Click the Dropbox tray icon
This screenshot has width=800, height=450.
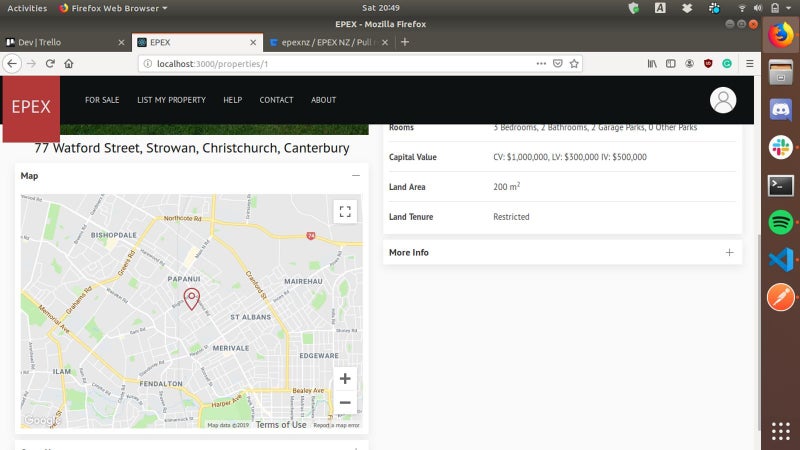tap(687, 8)
